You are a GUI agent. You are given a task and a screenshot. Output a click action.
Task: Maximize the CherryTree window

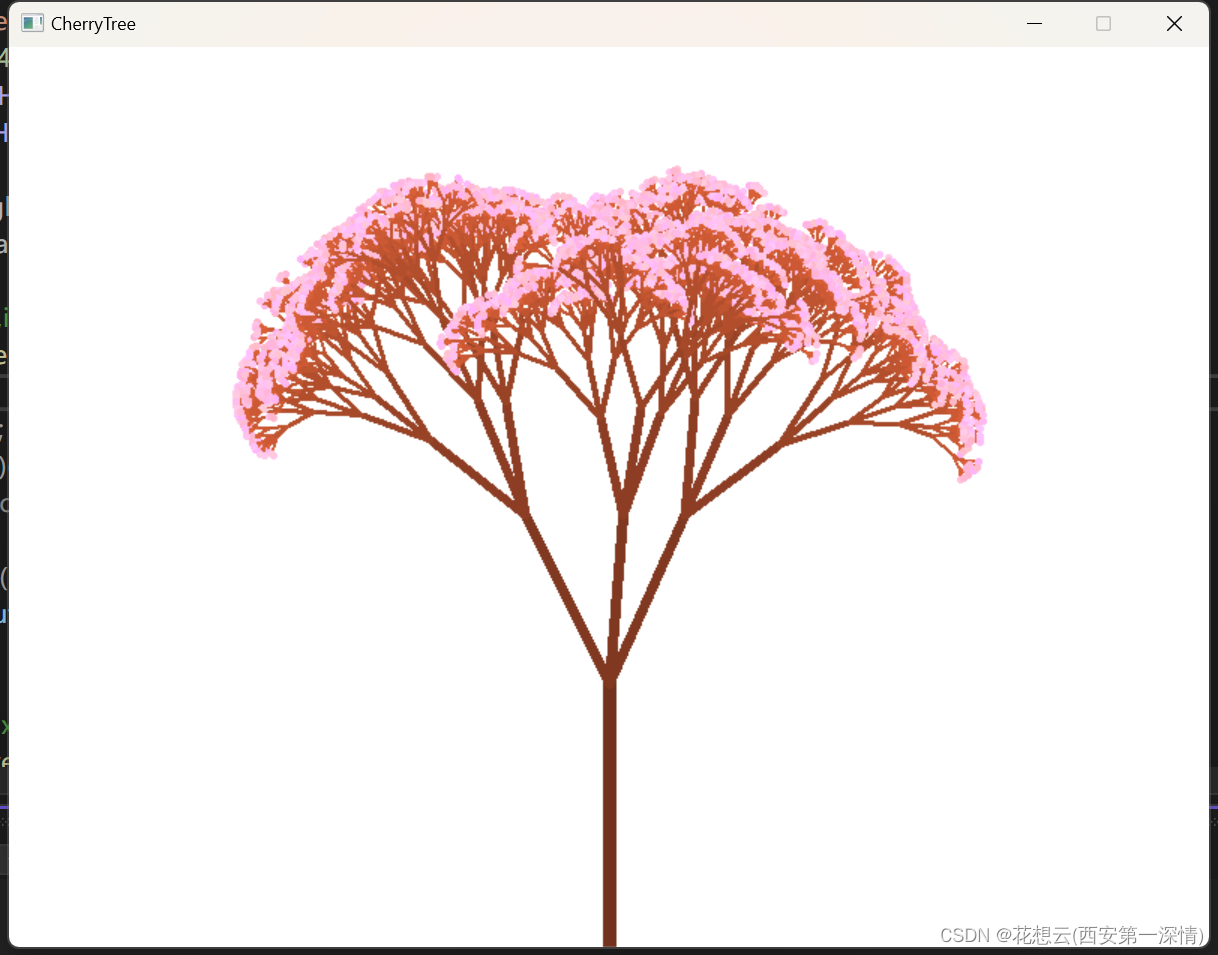click(x=1103, y=23)
